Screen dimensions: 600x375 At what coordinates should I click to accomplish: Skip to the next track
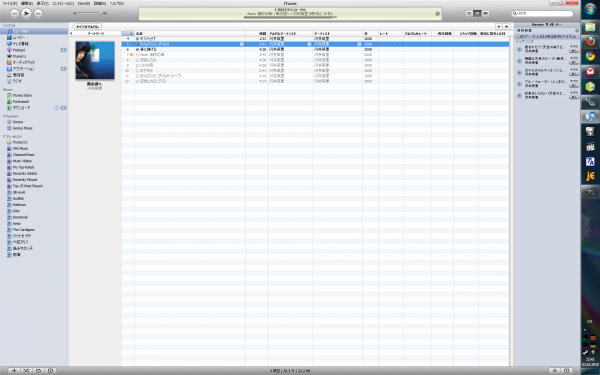(x=38, y=13)
